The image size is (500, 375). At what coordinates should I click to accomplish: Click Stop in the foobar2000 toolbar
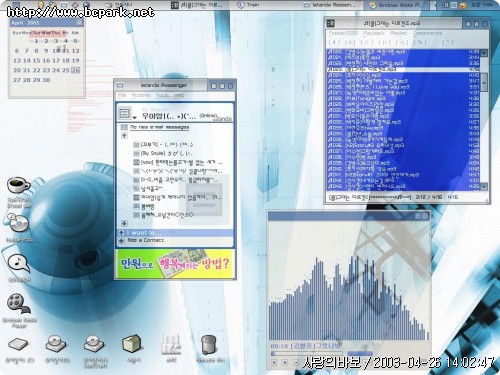point(334,42)
